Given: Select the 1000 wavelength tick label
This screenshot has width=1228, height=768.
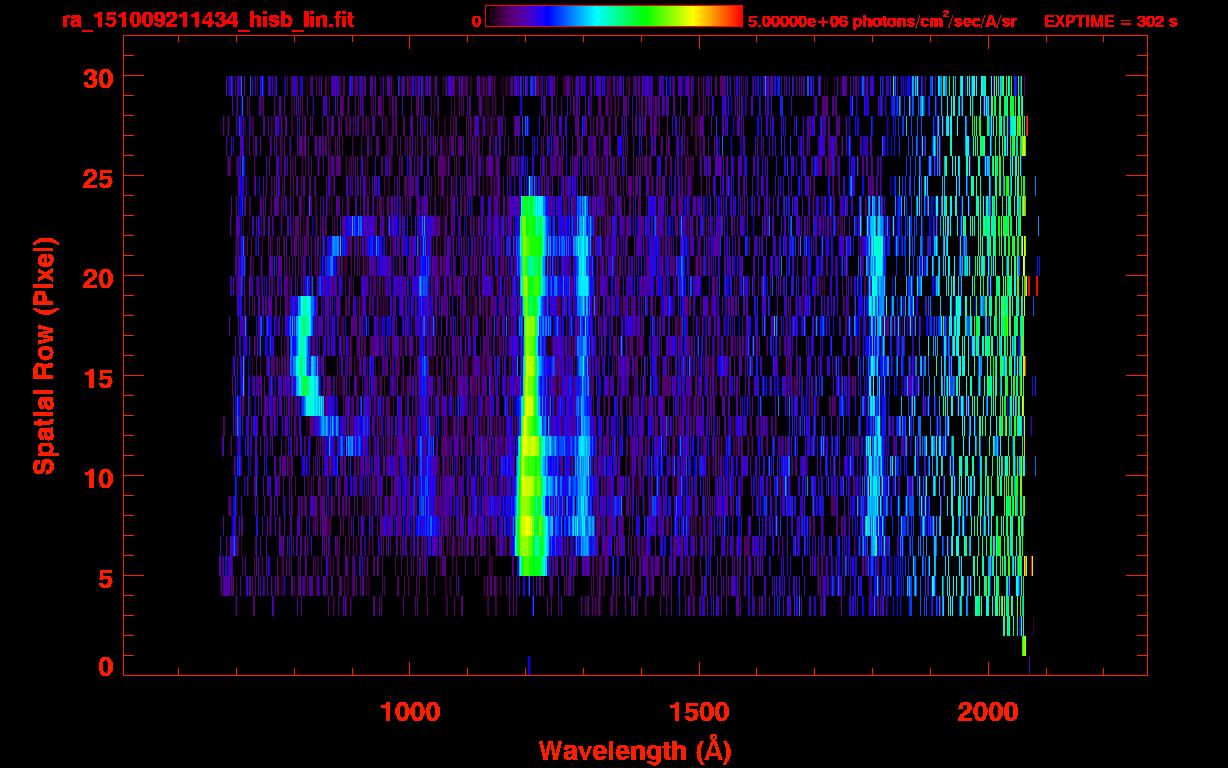Looking at the screenshot, I should (x=410, y=712).
